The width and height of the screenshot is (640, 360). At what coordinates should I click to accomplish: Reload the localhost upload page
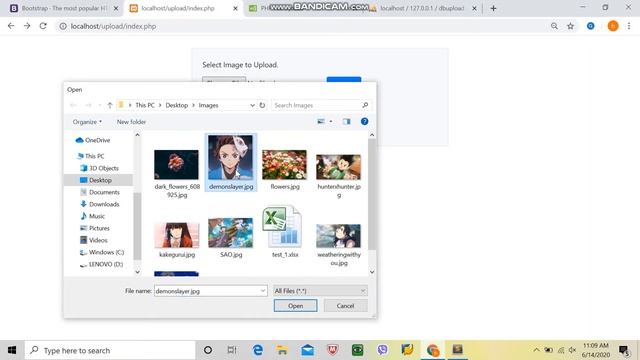point(43,26)
